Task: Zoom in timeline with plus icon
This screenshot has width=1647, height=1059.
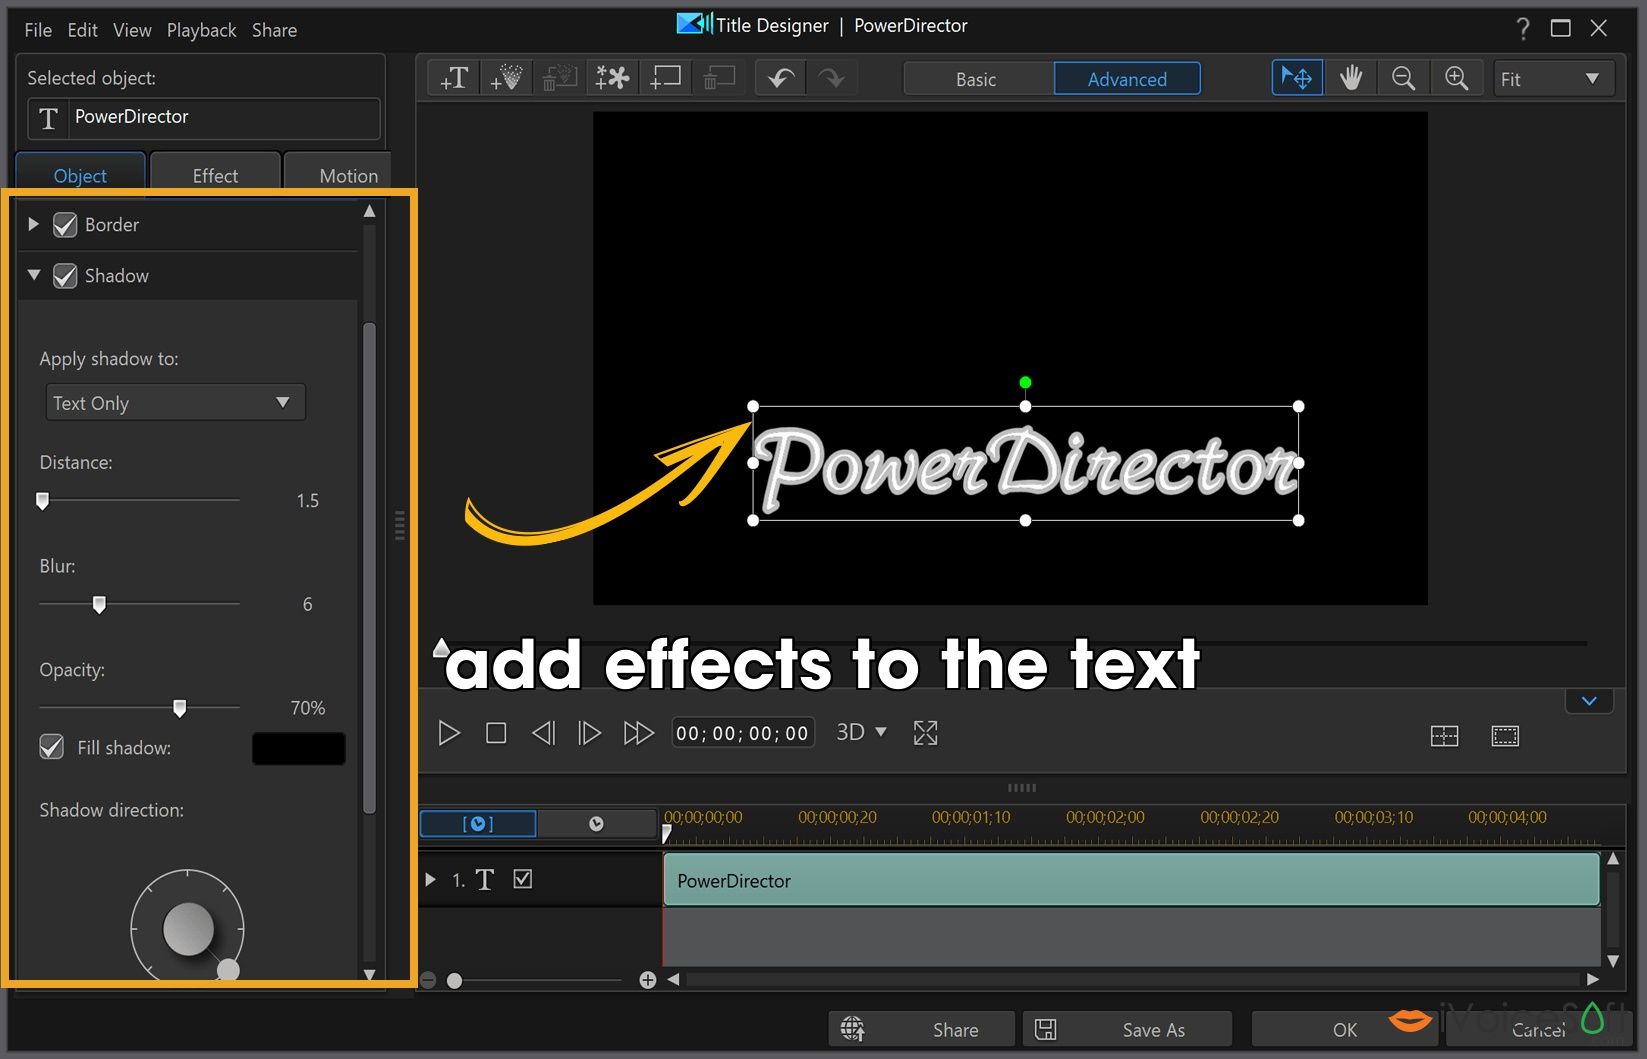Action: (648, 981)
